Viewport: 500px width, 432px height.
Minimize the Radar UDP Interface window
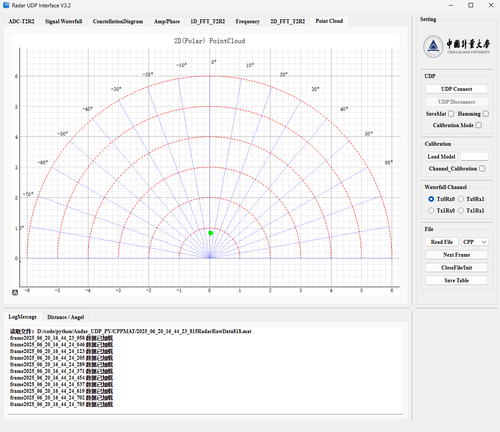click(x=451, y=5)
